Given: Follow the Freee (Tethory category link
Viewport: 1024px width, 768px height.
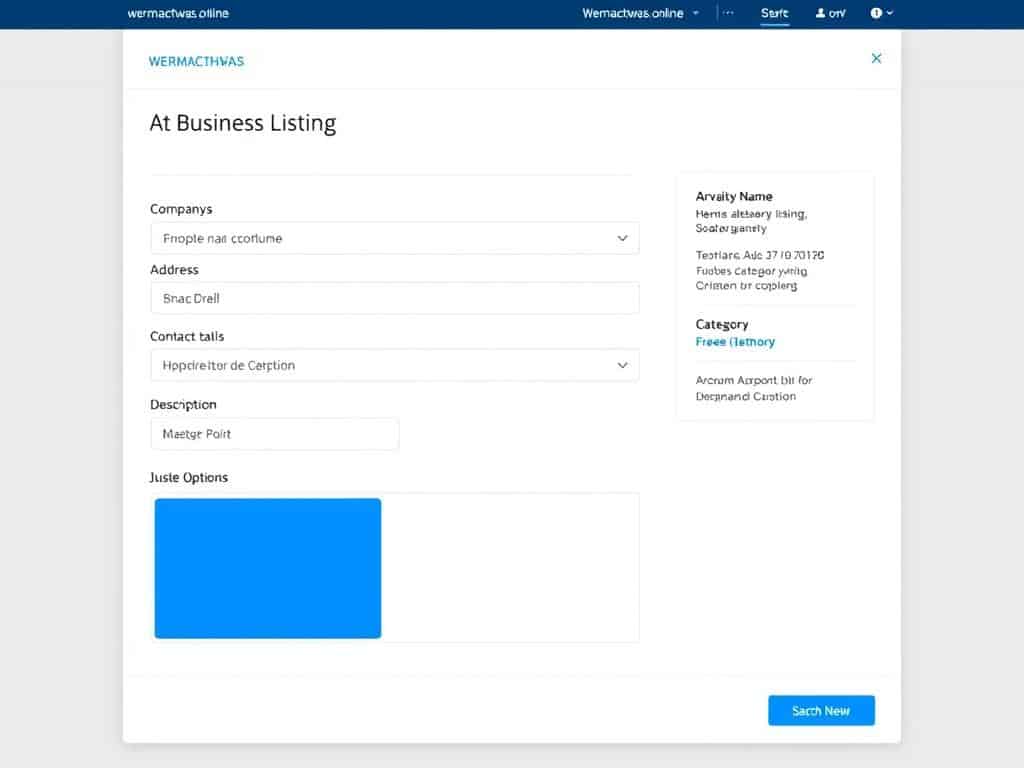Looking at the screenshot, I should [x=735, y=342].
